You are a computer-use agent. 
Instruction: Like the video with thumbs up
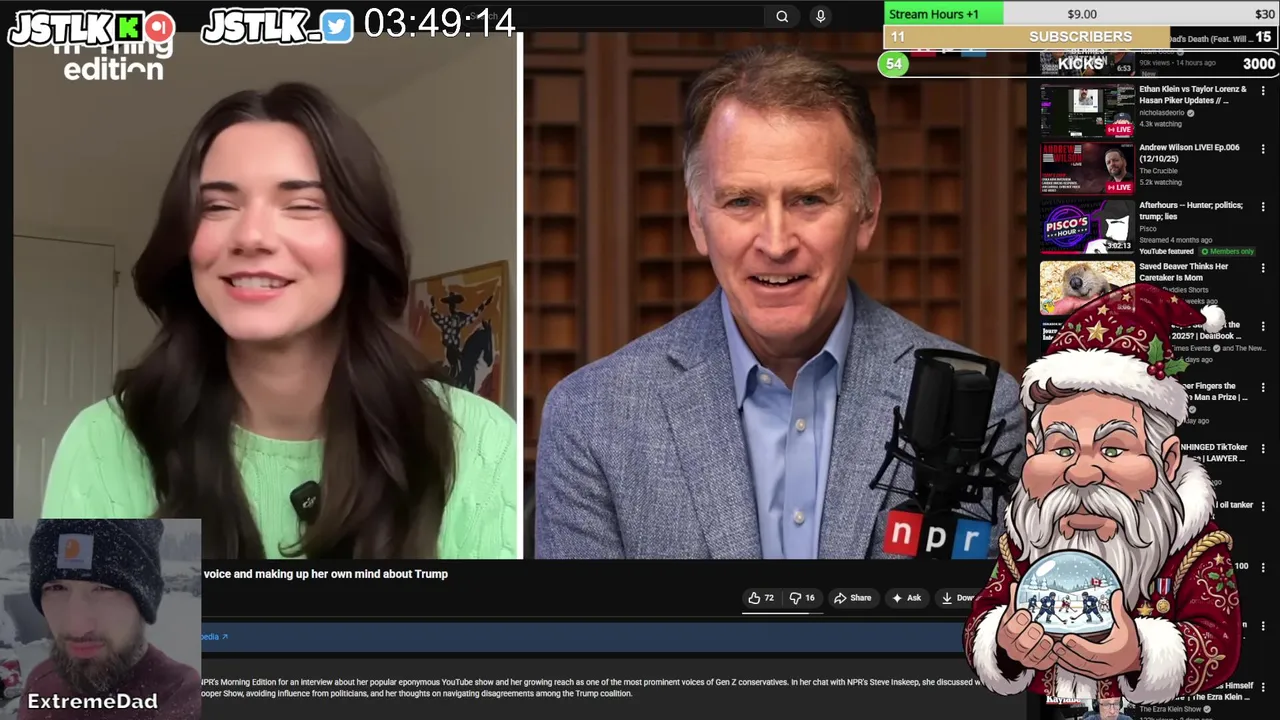click(x=761, y=598)
